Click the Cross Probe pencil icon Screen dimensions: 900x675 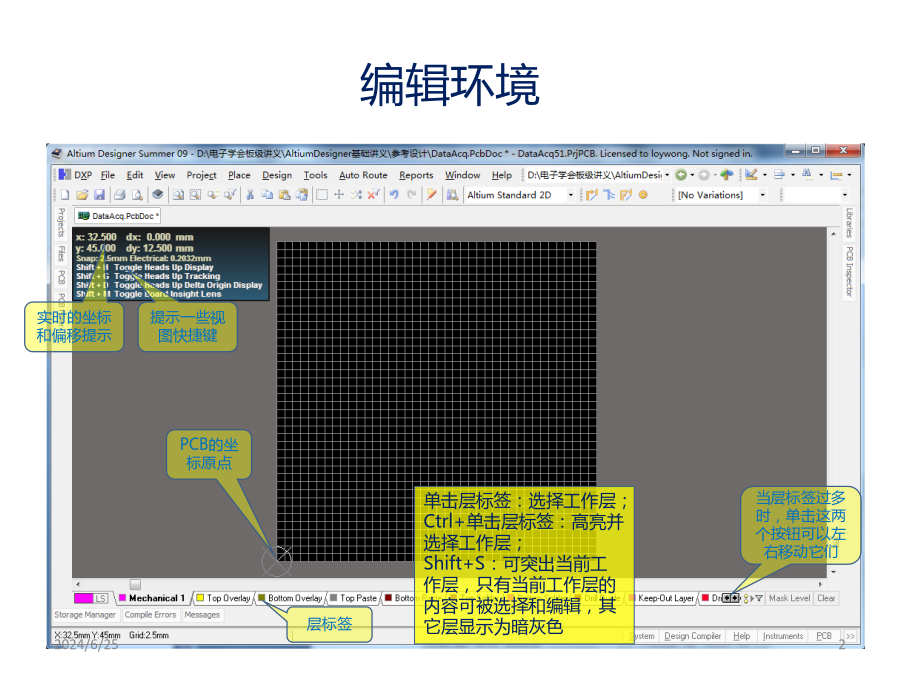(432, 195)
